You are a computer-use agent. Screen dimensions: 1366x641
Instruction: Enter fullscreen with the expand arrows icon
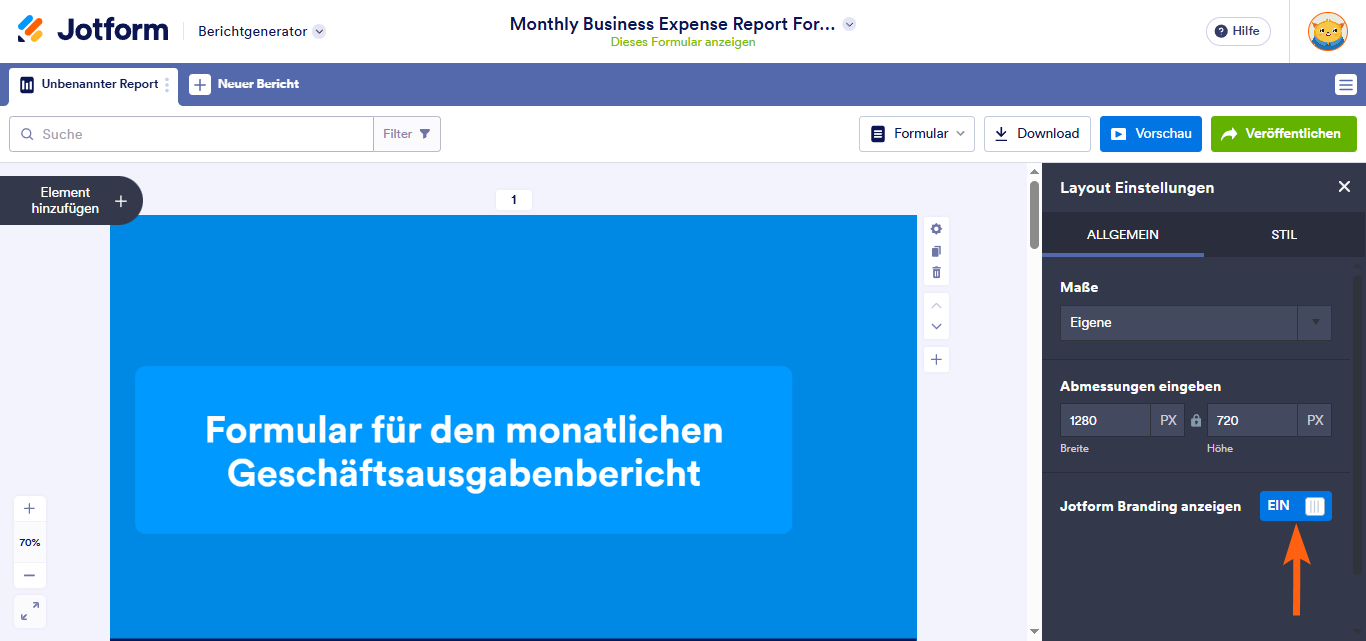tap(29, 611)
